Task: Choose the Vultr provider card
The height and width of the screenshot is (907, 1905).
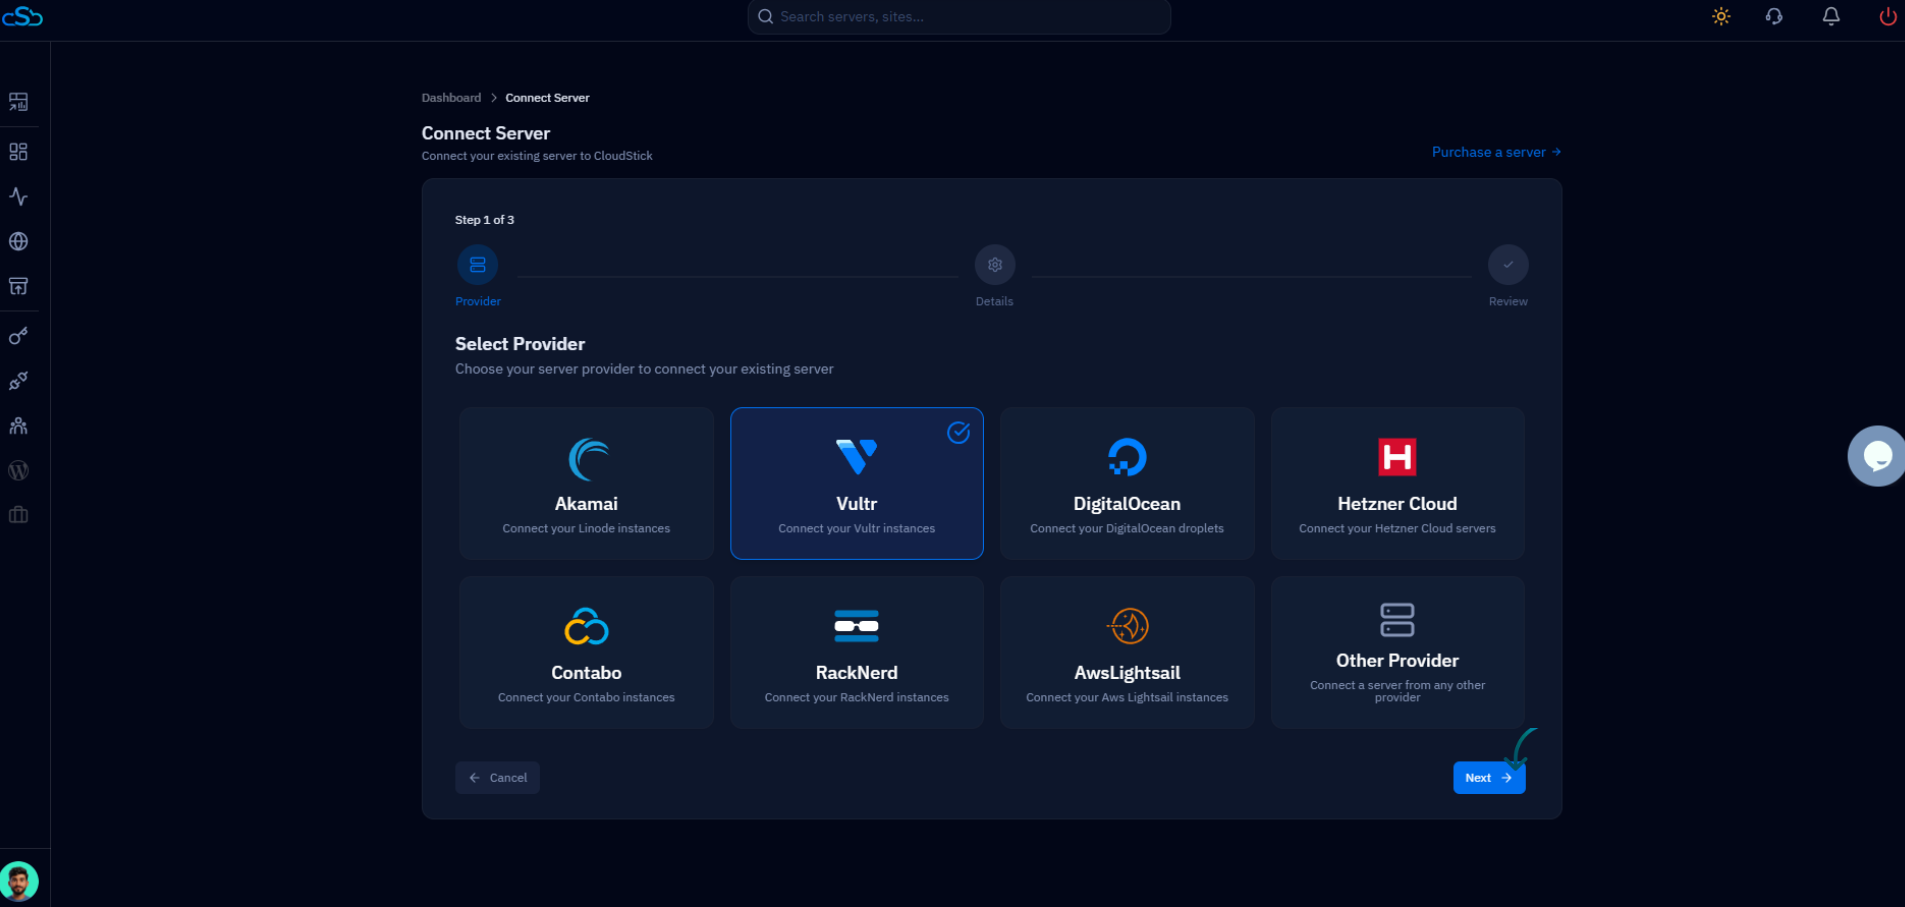Action: (857, 483)
